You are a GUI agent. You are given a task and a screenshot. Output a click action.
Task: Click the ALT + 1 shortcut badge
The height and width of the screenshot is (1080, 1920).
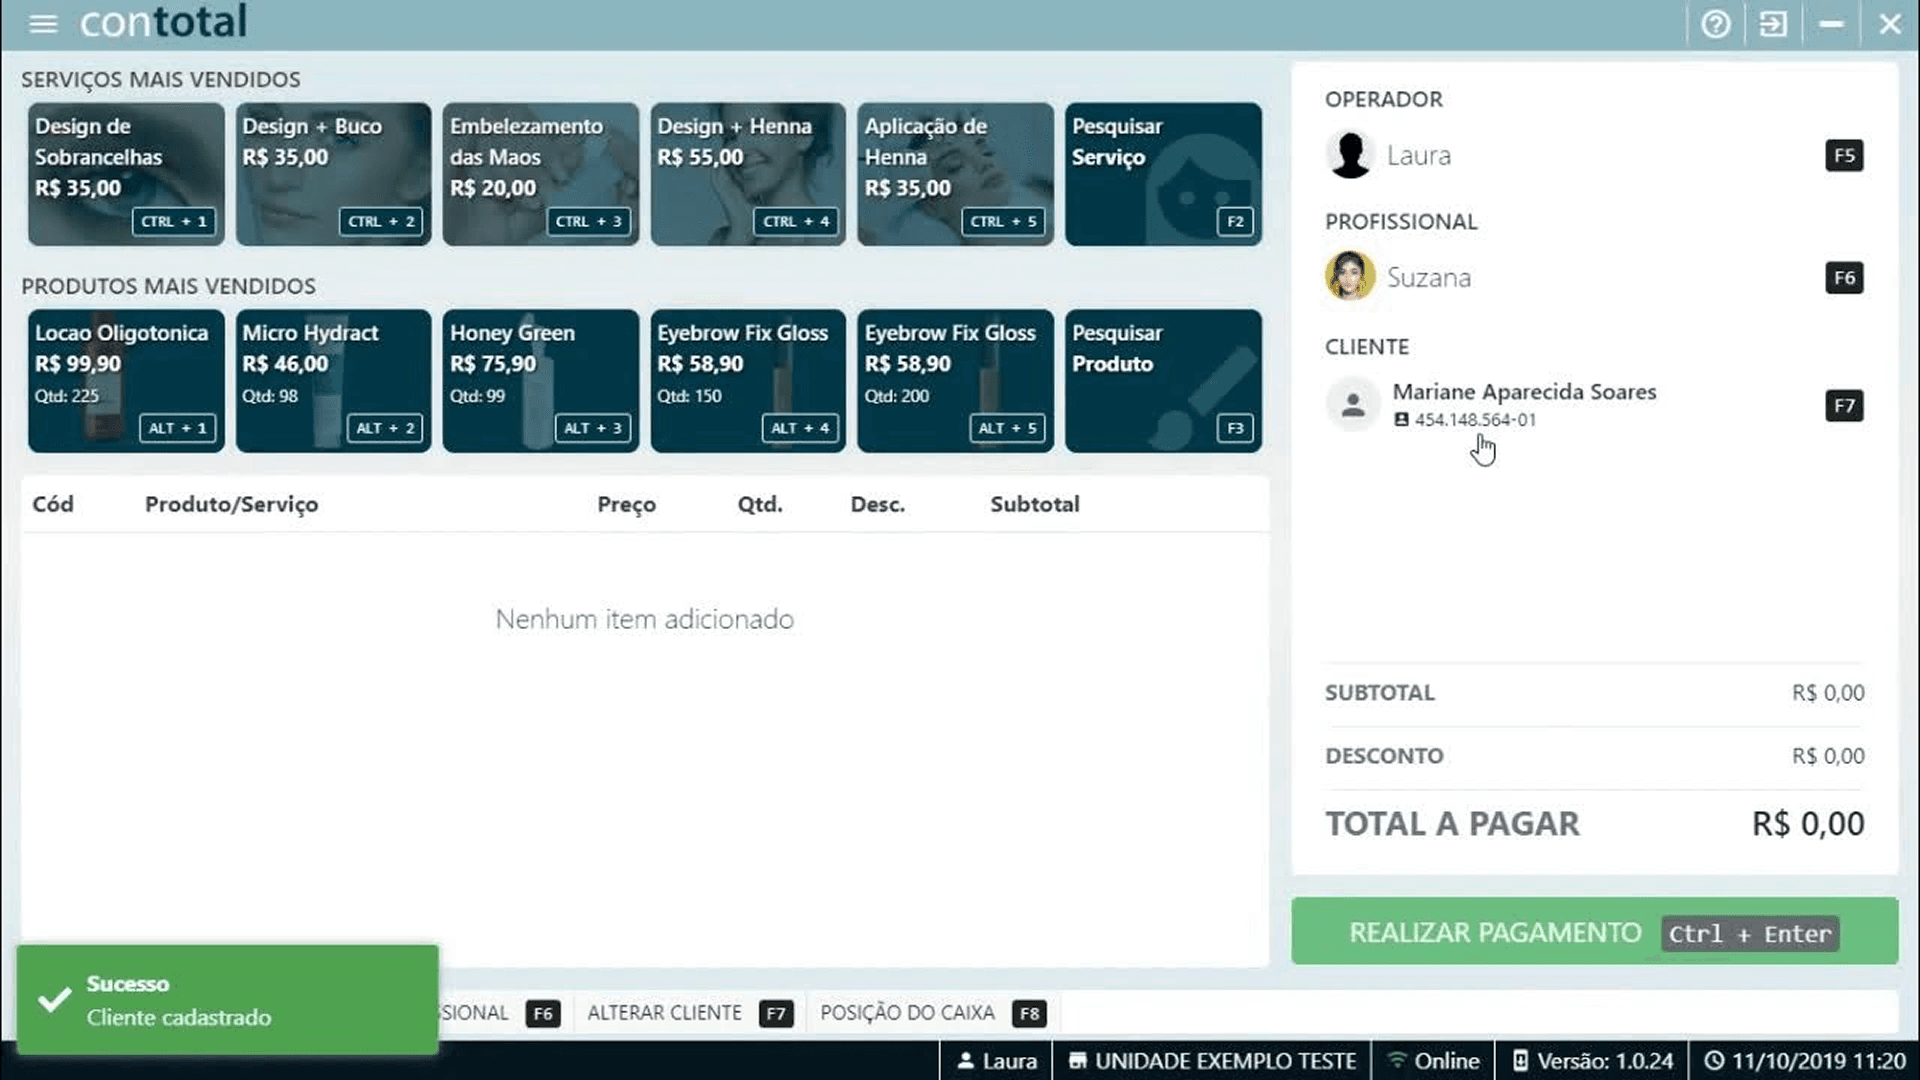point(177,428)
